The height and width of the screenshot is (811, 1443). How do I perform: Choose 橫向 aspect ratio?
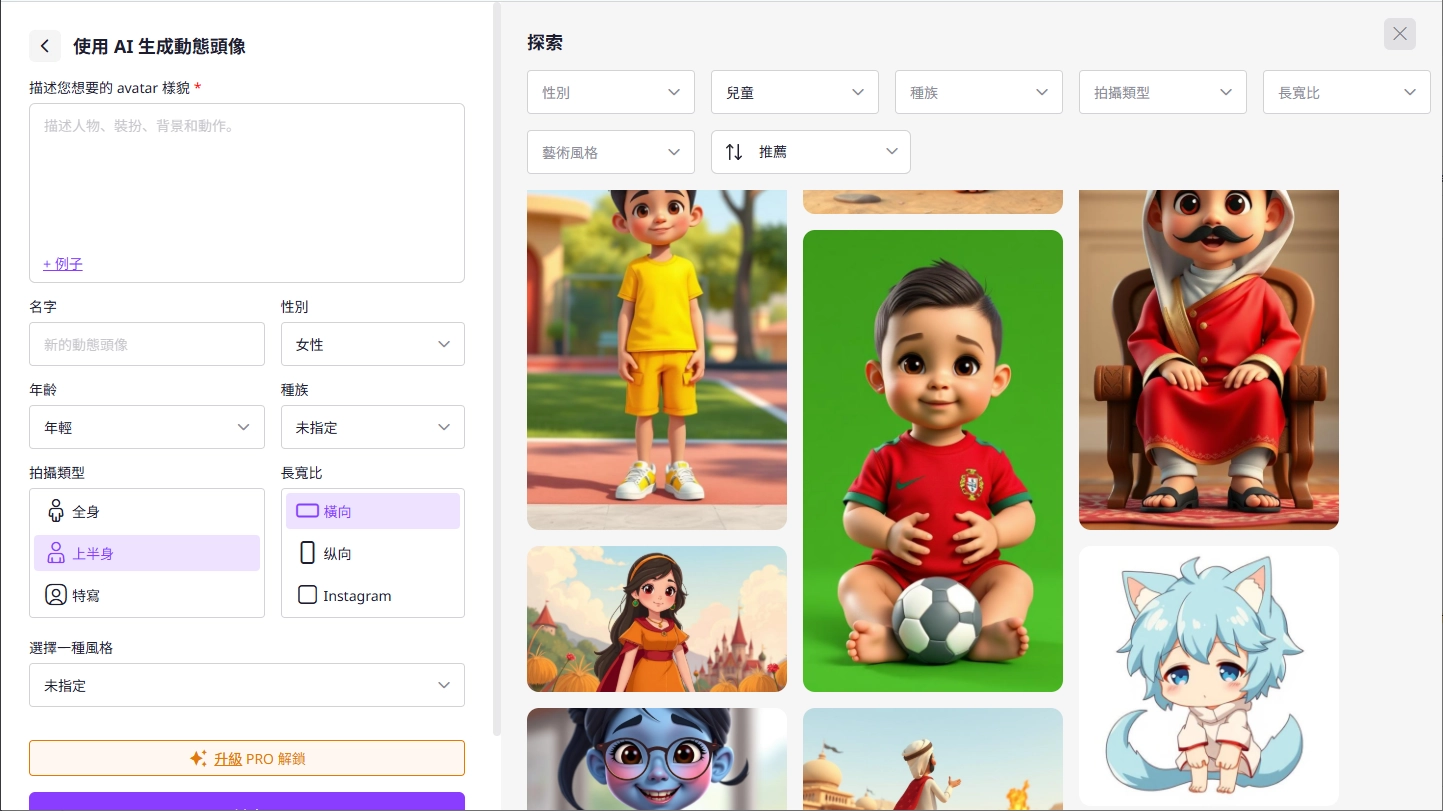373,511
